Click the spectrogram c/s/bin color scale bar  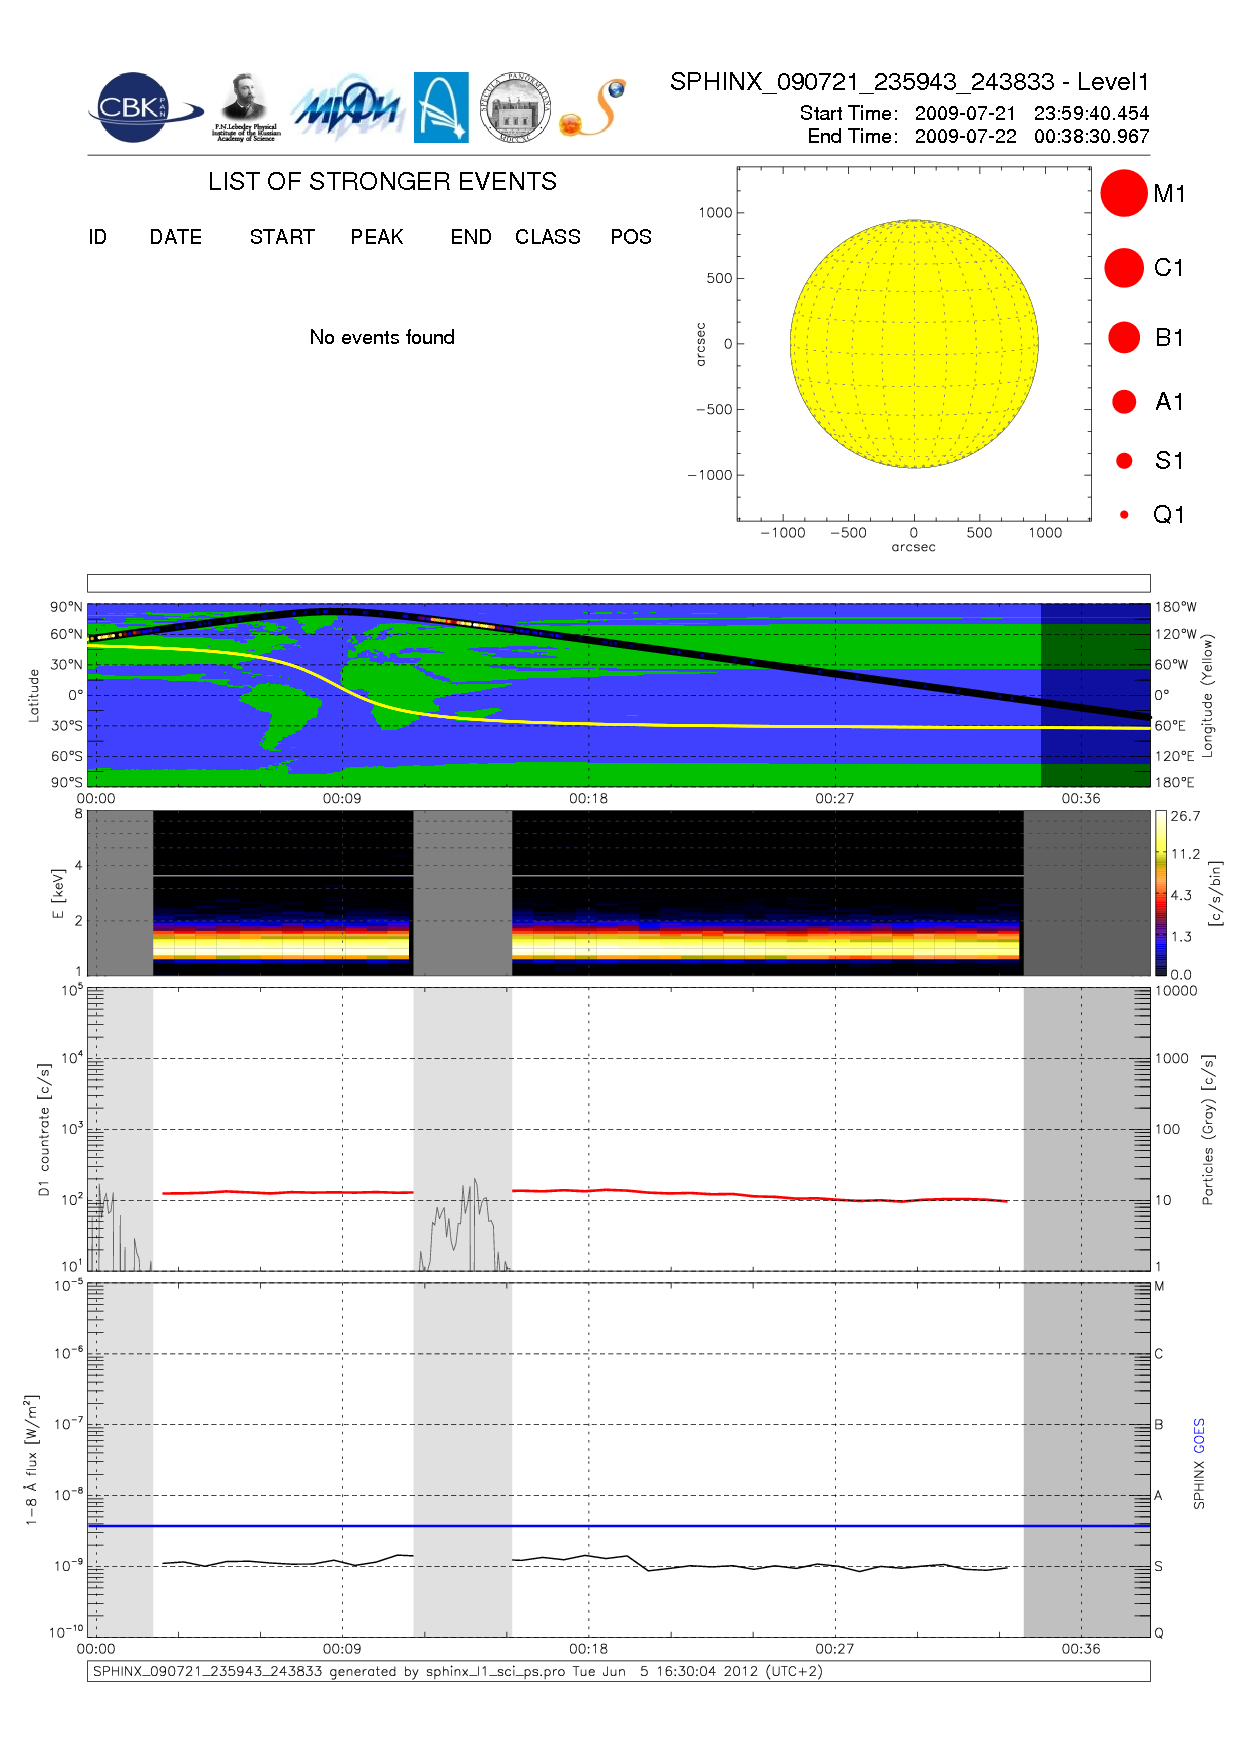pyautogui.click(x=1160, y=893)
